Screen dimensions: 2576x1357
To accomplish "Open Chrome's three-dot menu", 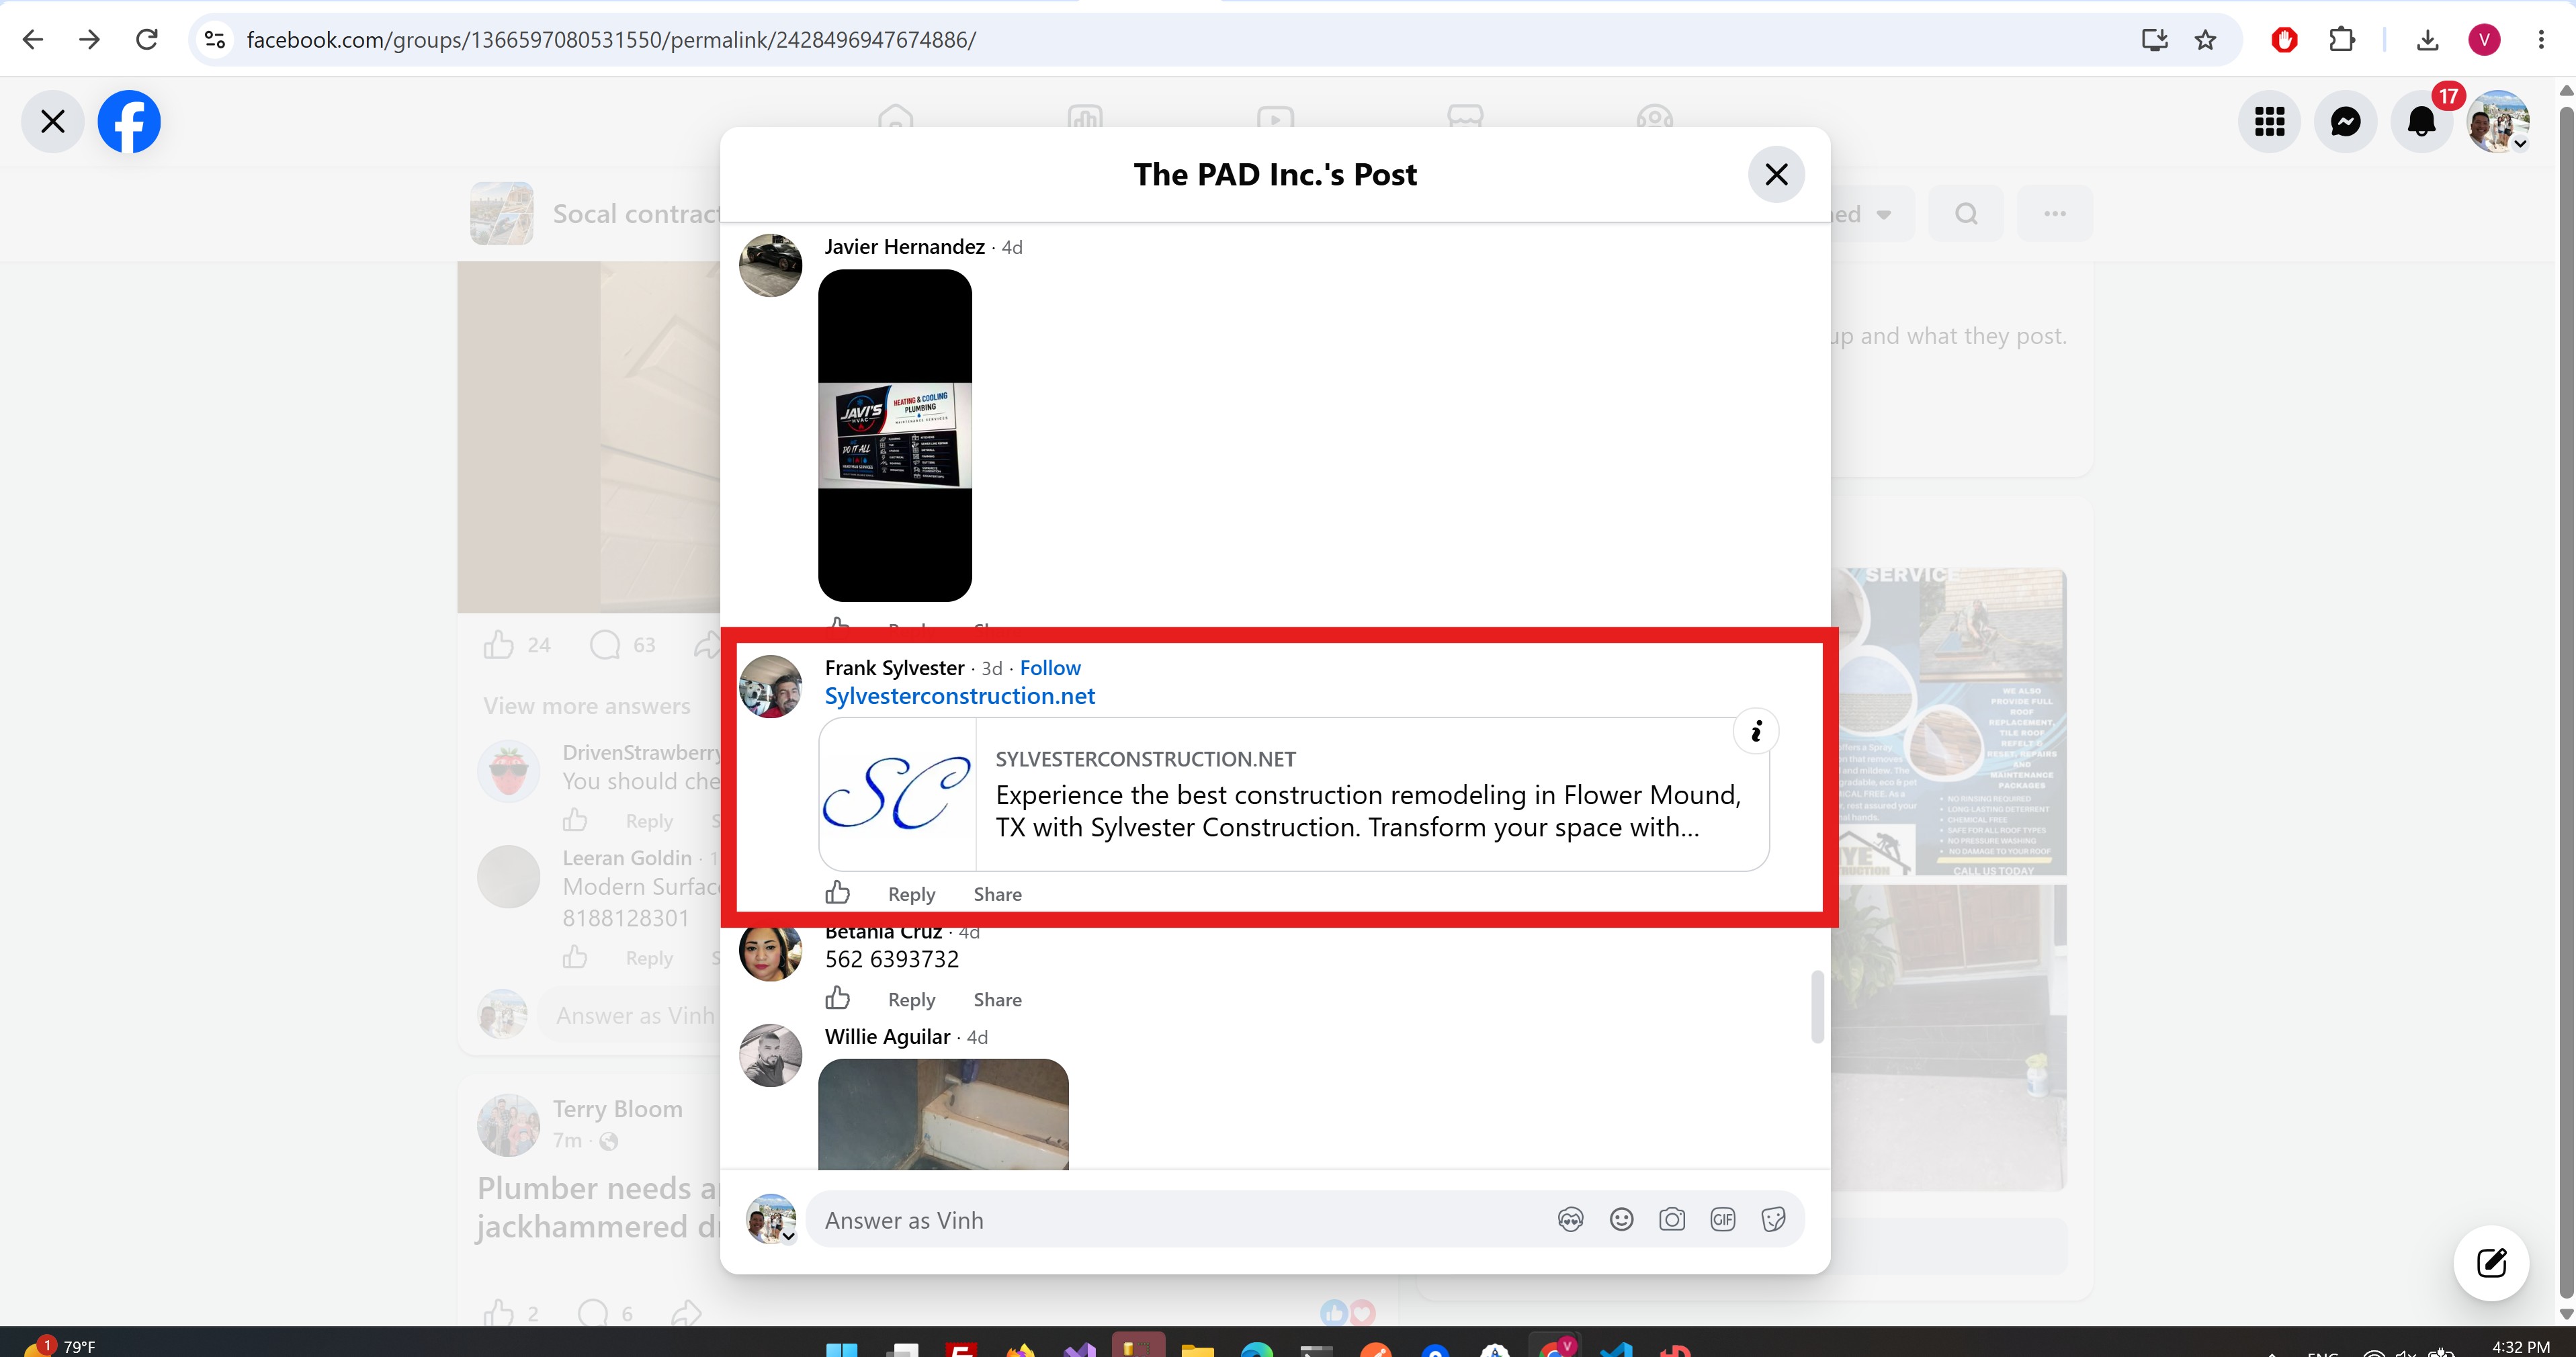I will click(2541, 39).
